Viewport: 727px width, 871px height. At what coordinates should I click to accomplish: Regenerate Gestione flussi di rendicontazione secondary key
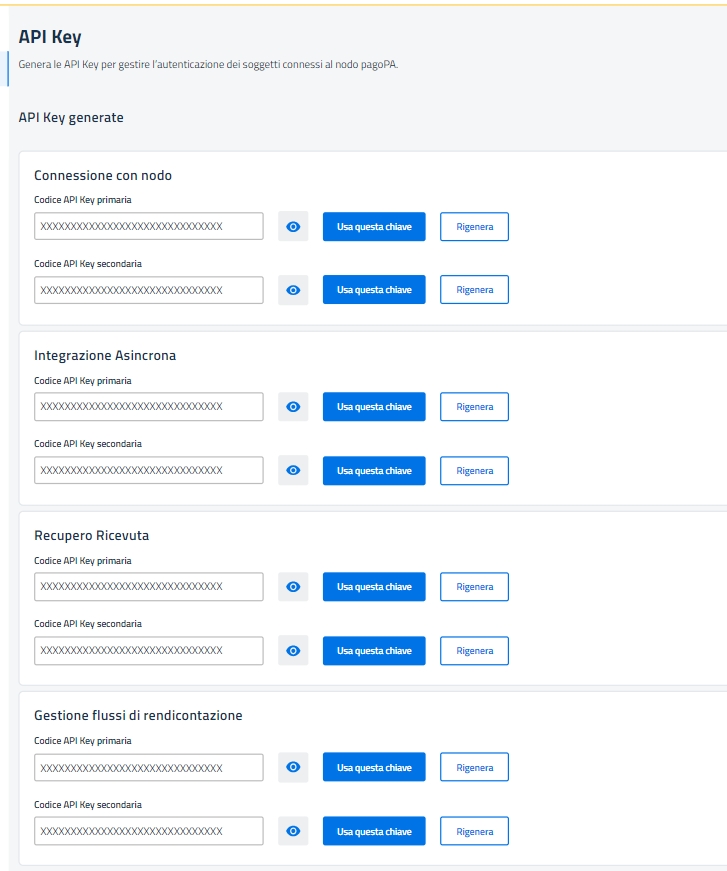pos(474,831)
